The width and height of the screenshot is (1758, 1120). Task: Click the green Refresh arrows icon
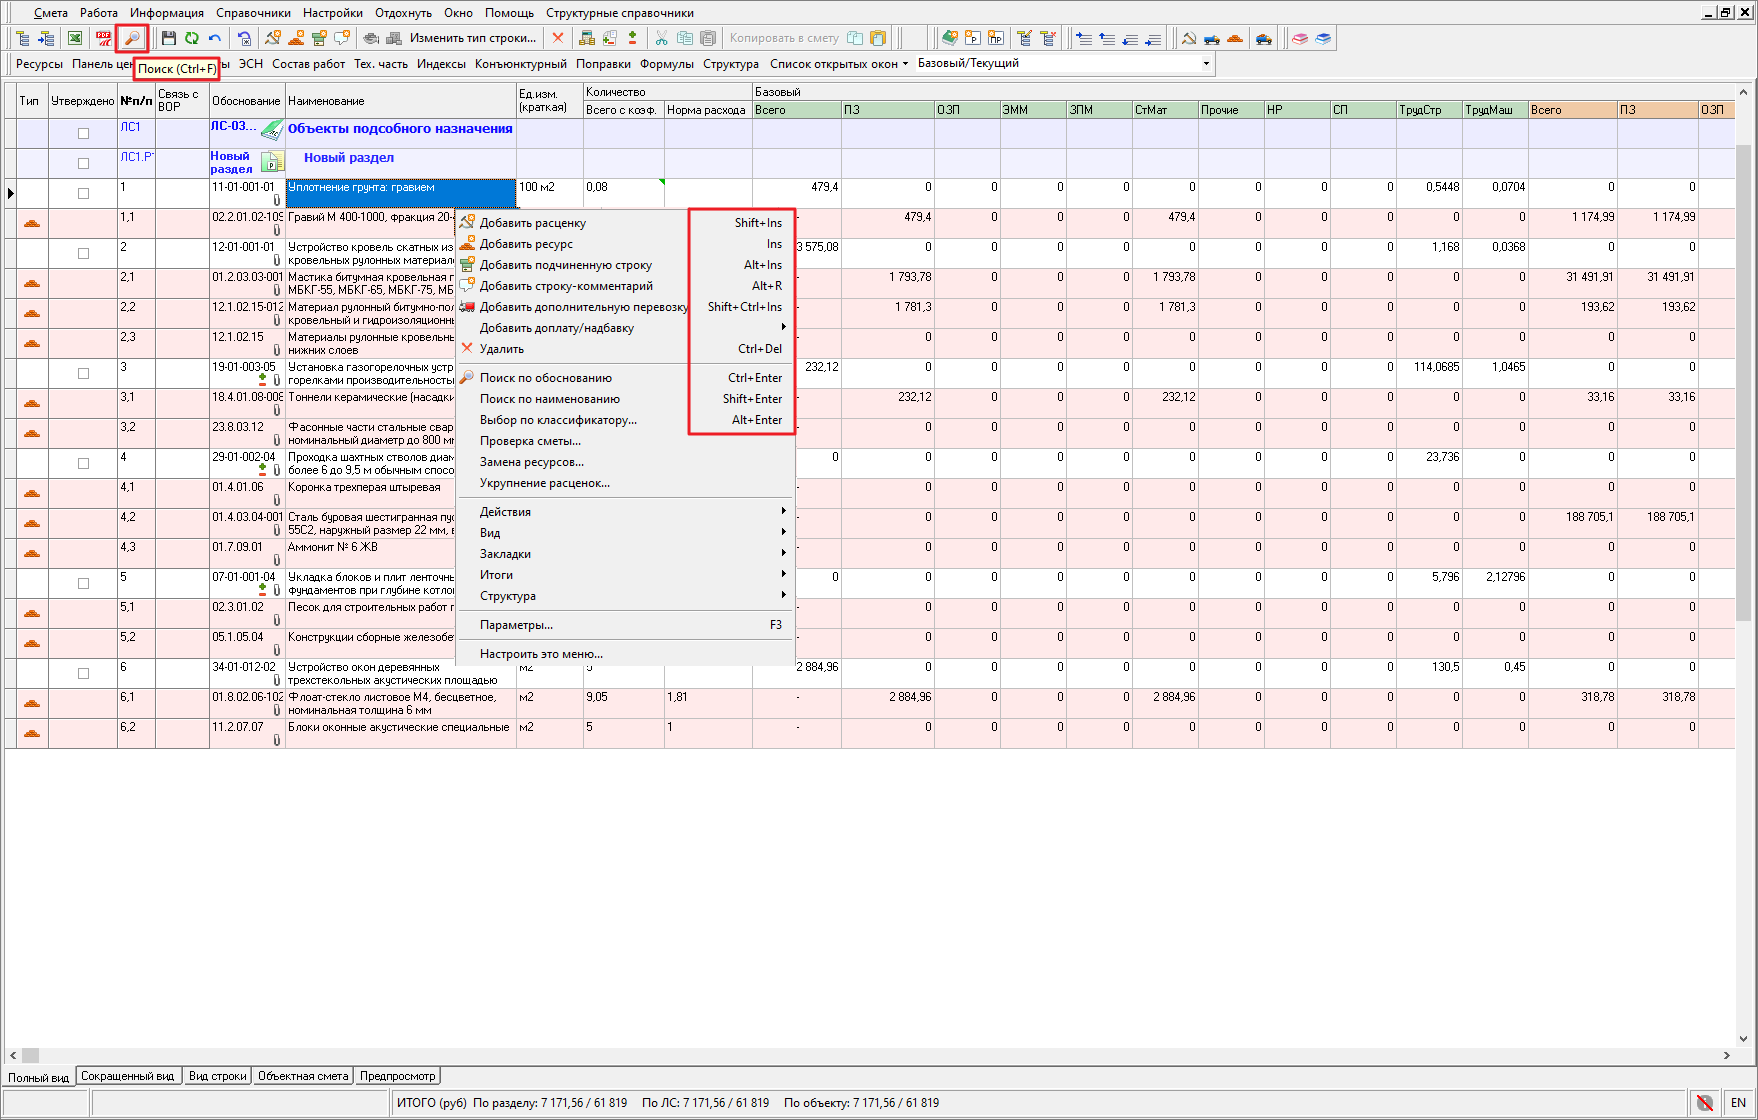click(x=191, y=38)
